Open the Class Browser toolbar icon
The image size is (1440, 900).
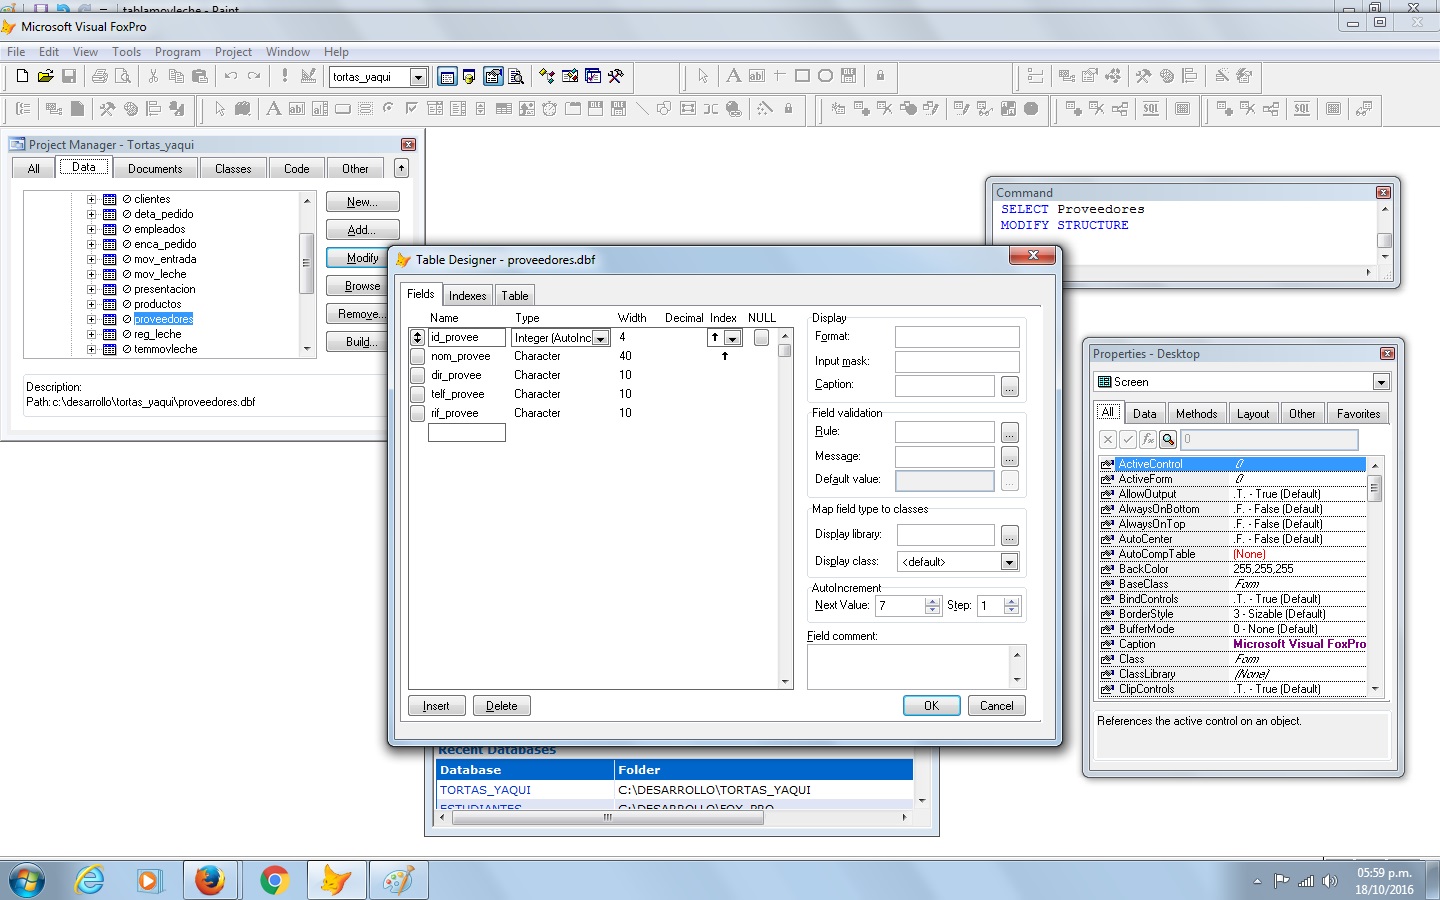click(546, 76)
